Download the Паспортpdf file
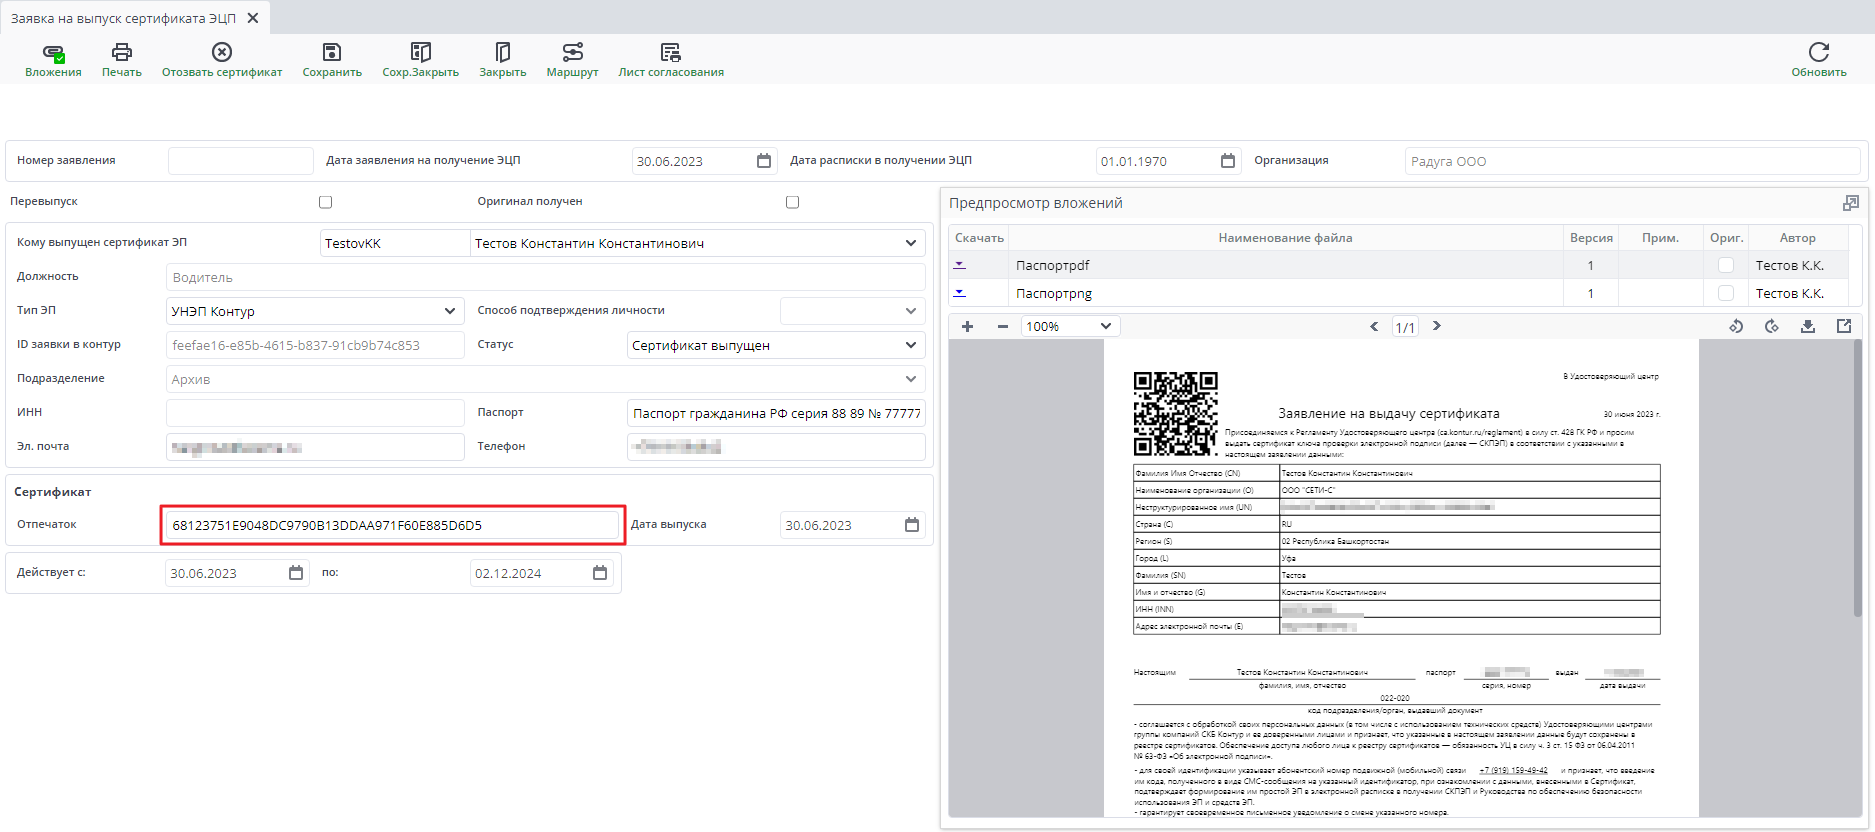This screenshot has width=1875, height=832. pos(959,265)
